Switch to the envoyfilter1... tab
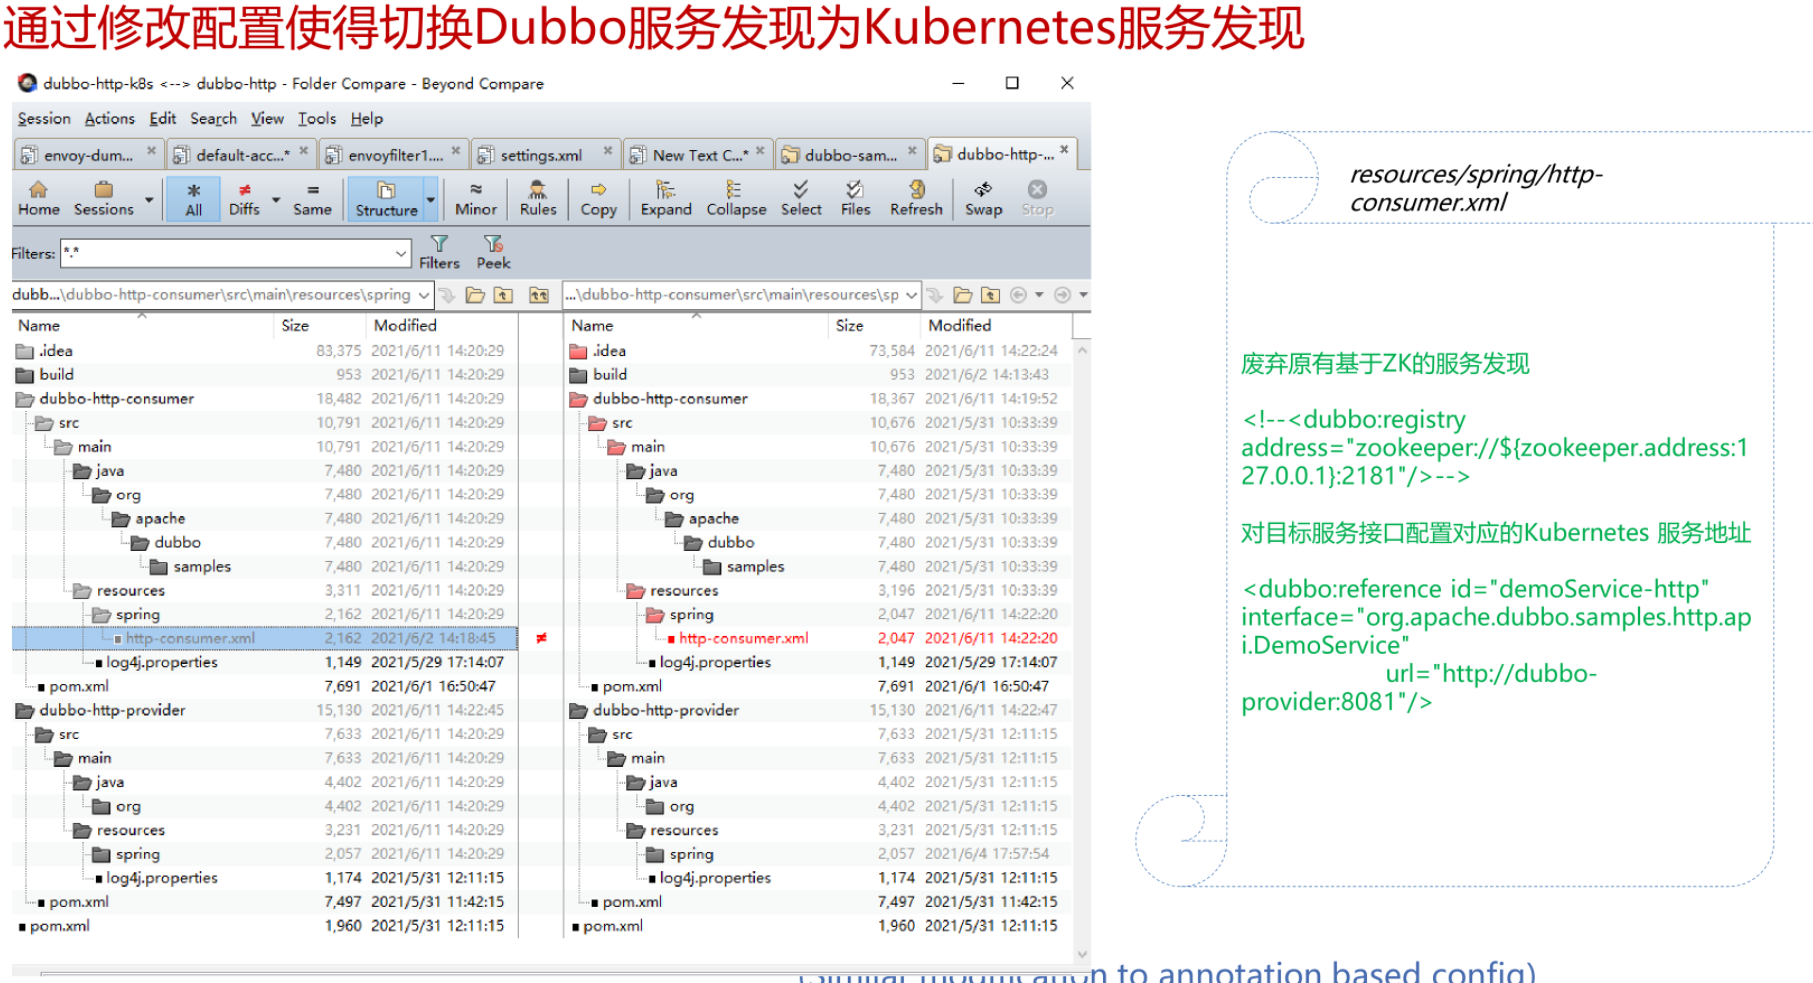 point(394,154)
